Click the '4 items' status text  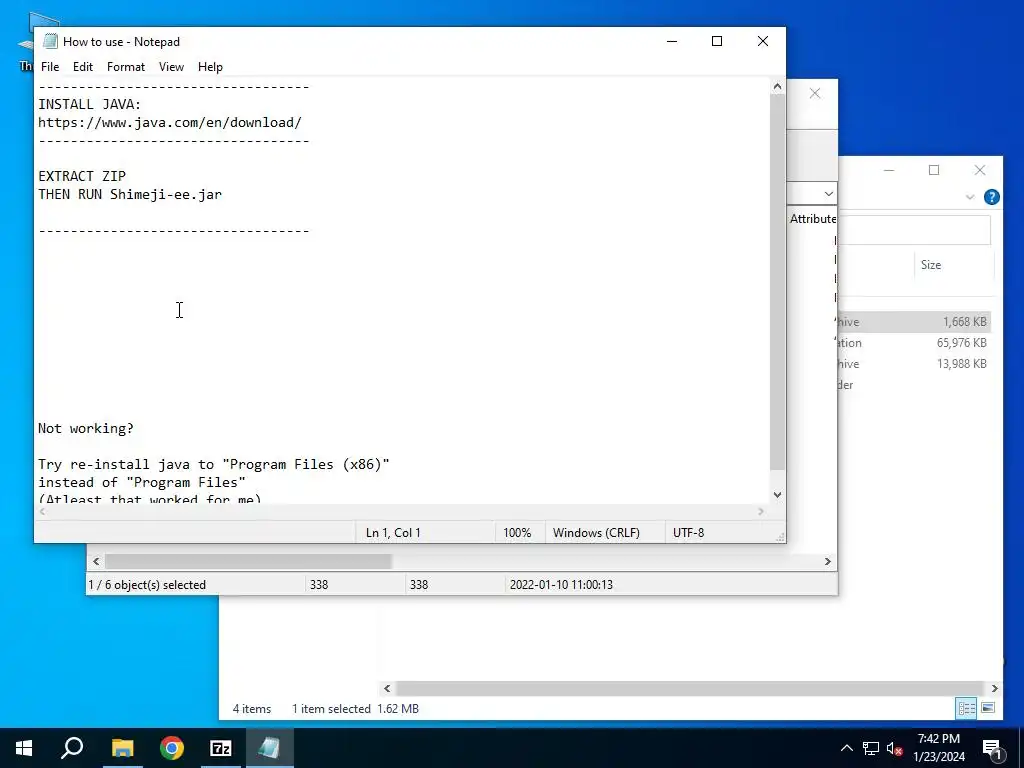251,709
